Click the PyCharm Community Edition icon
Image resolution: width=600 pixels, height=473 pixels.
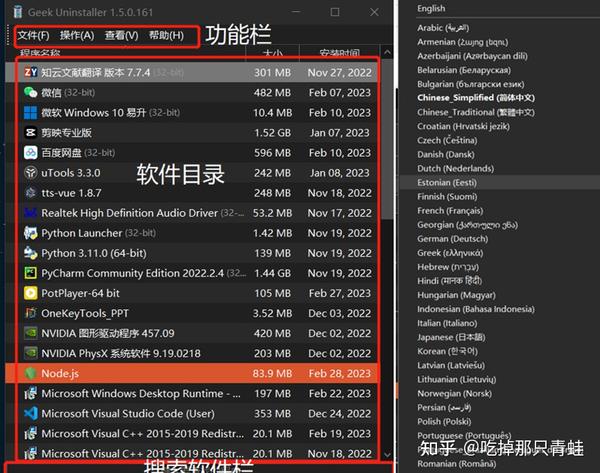(31, 273)
